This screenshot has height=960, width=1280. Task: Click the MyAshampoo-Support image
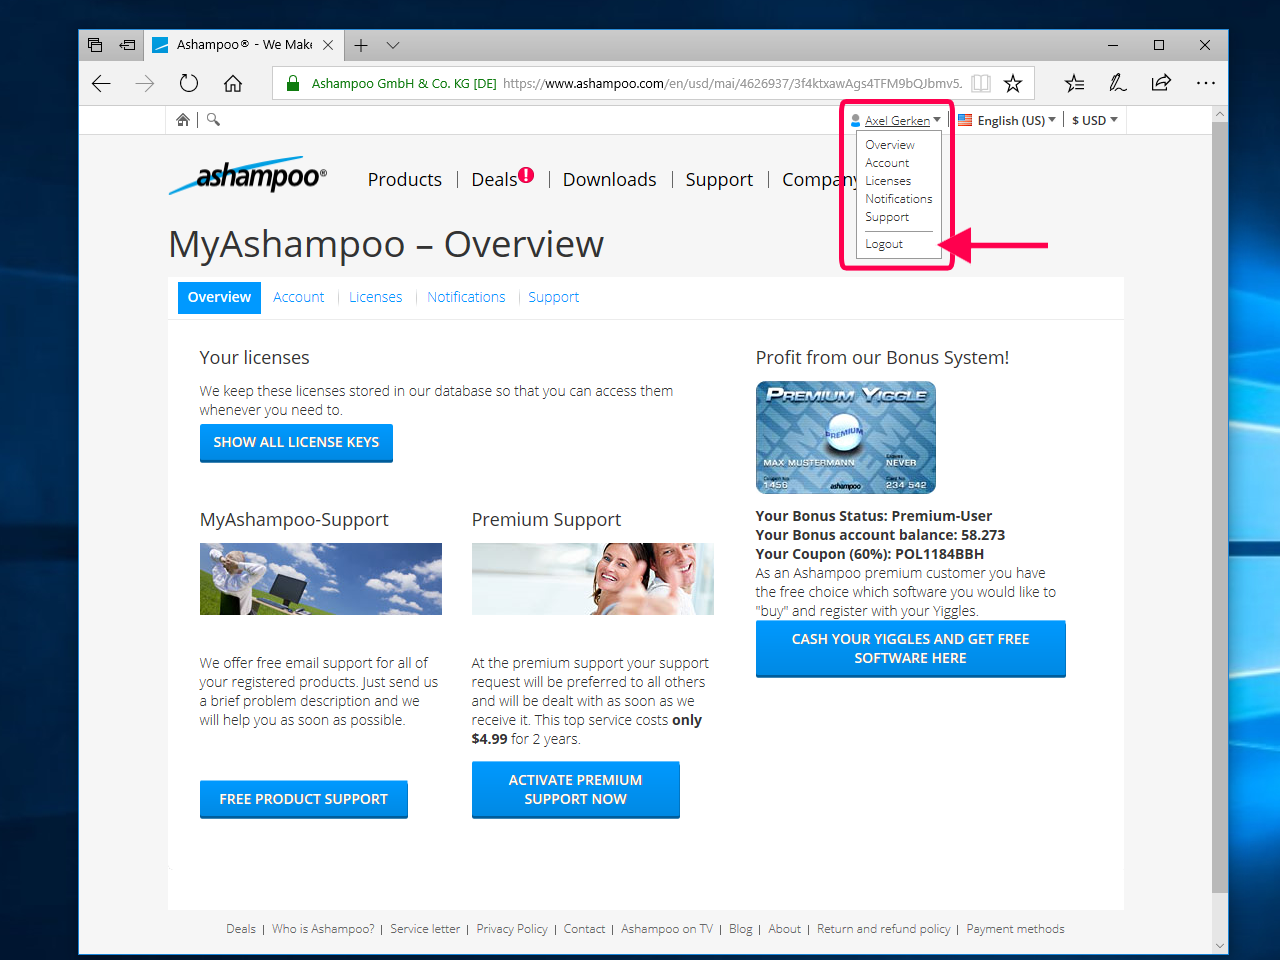[x=321, y=579]
